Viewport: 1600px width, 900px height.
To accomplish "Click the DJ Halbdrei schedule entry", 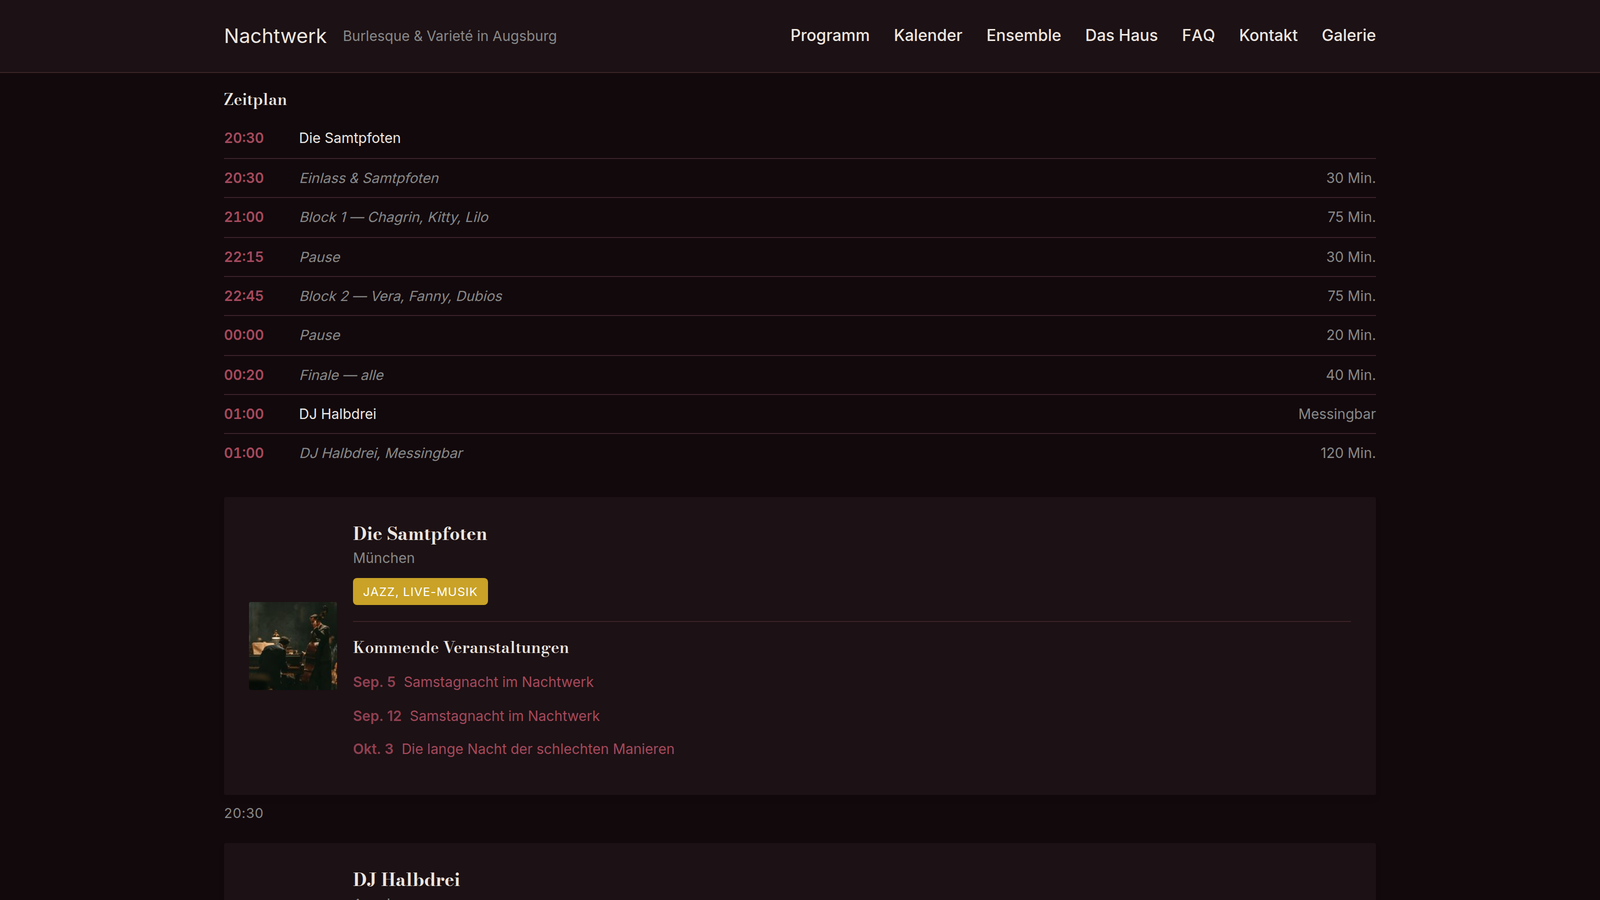I will tap(338, 414).
